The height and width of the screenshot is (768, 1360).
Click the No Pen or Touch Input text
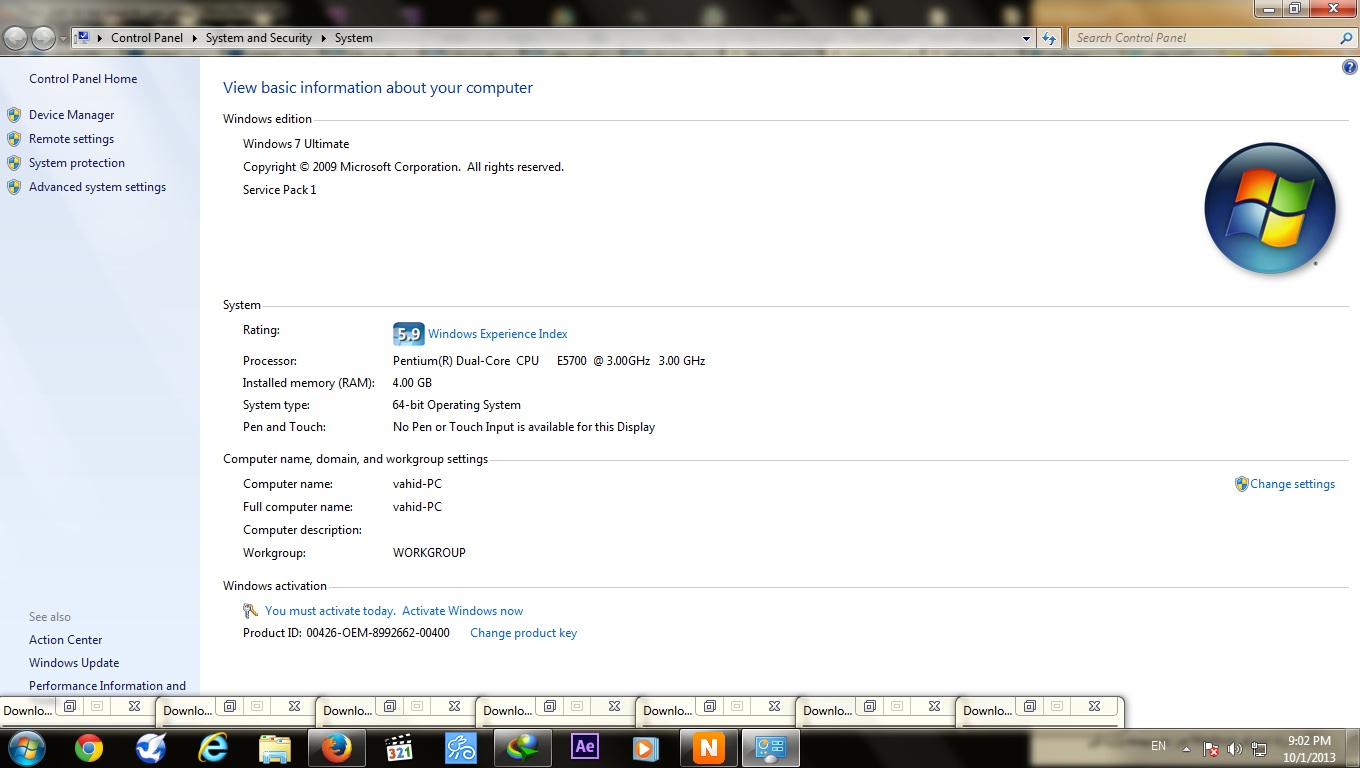[x=524, y=427]
